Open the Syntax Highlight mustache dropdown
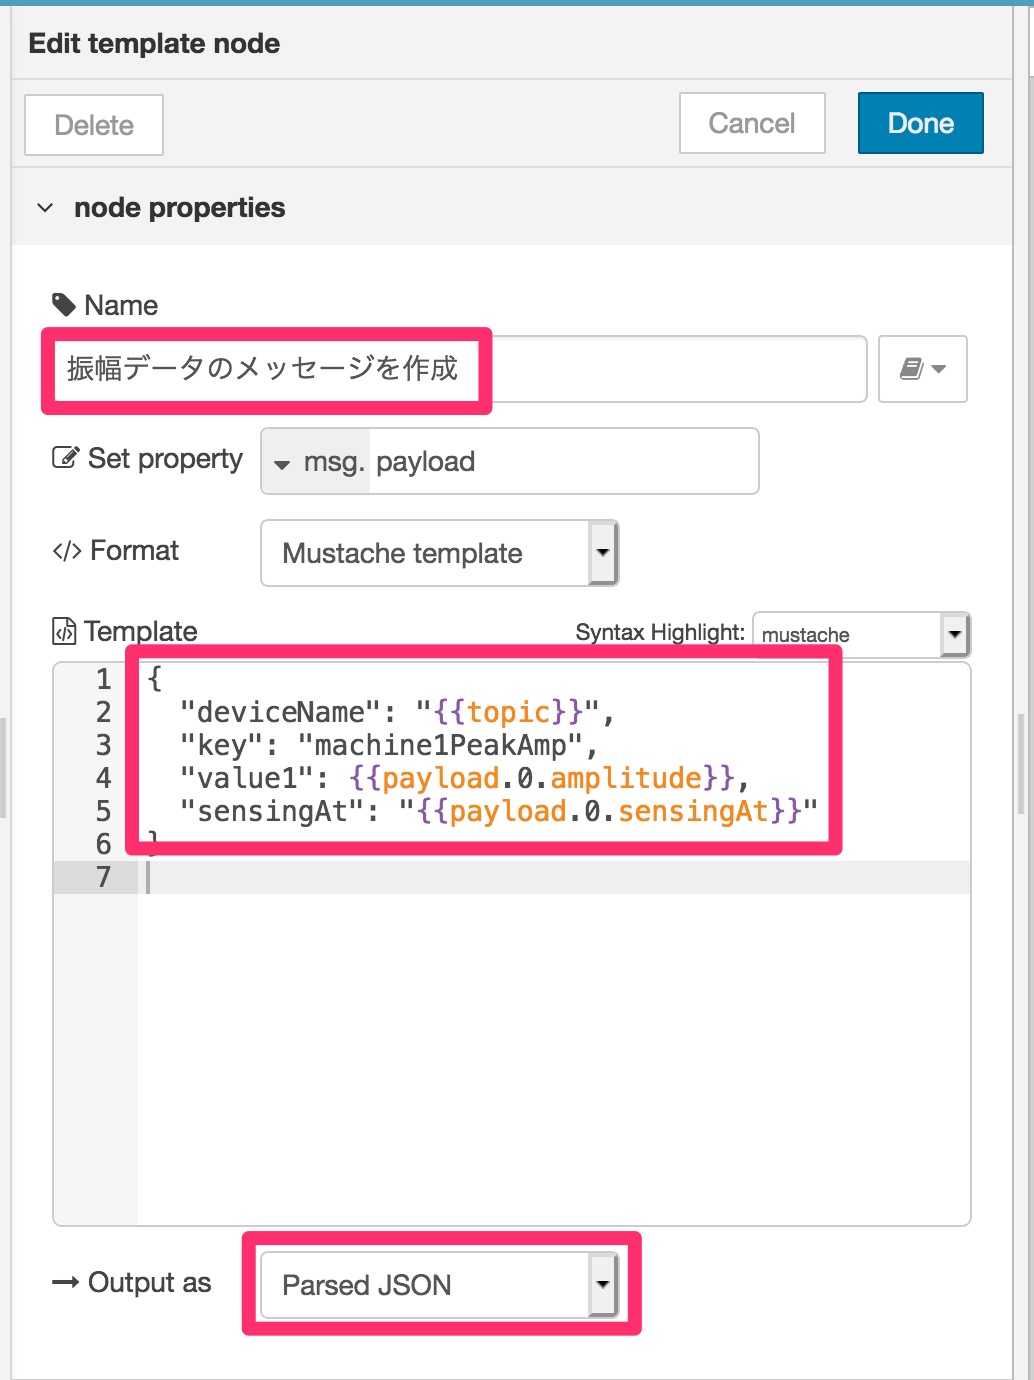 (861, 634)
